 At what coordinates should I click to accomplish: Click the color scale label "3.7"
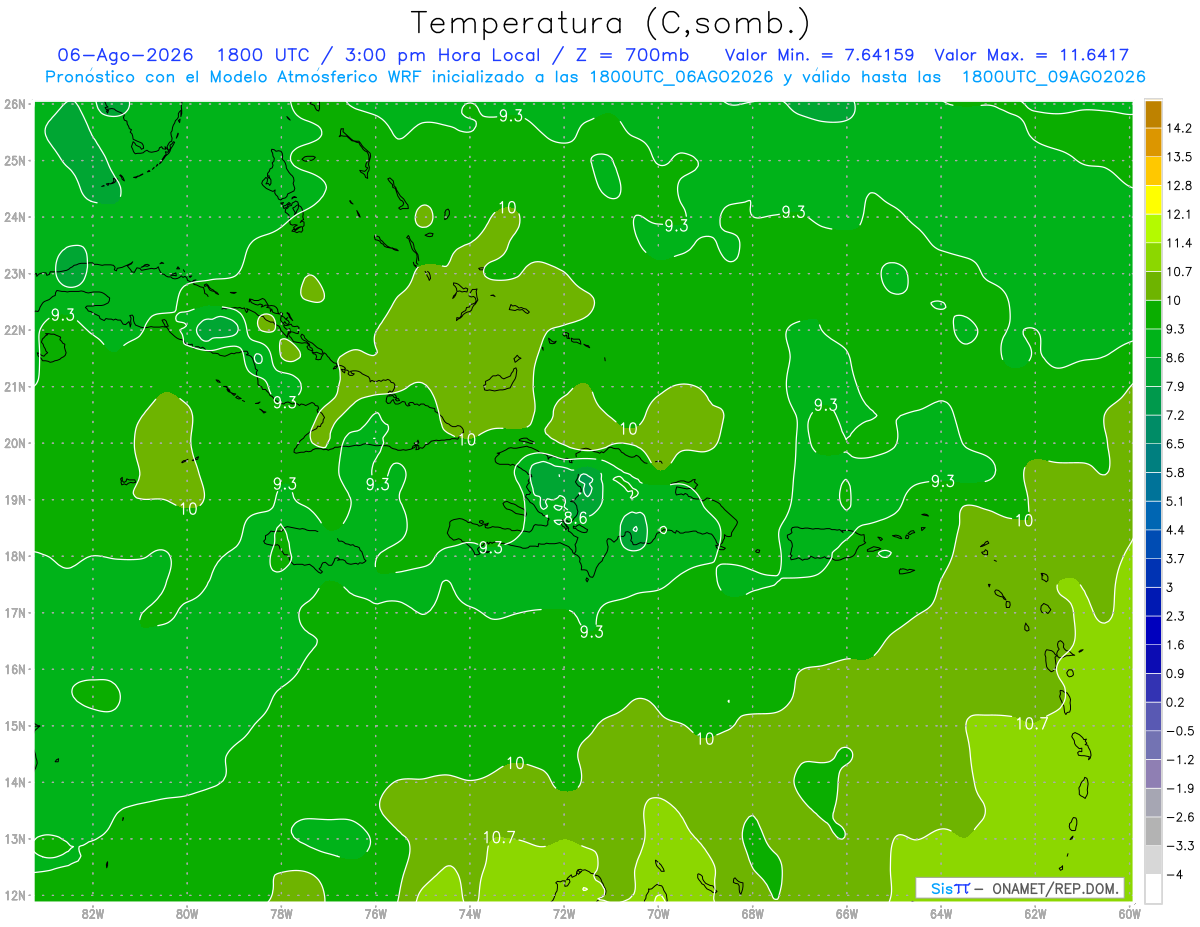pos(1175,558)
